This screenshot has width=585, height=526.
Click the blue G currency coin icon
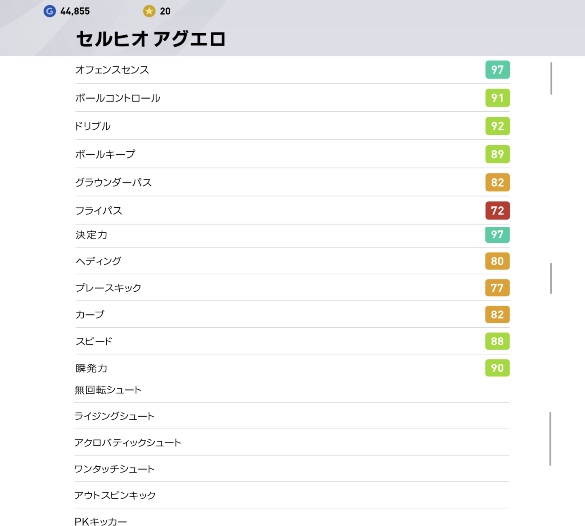click(50, 11)
